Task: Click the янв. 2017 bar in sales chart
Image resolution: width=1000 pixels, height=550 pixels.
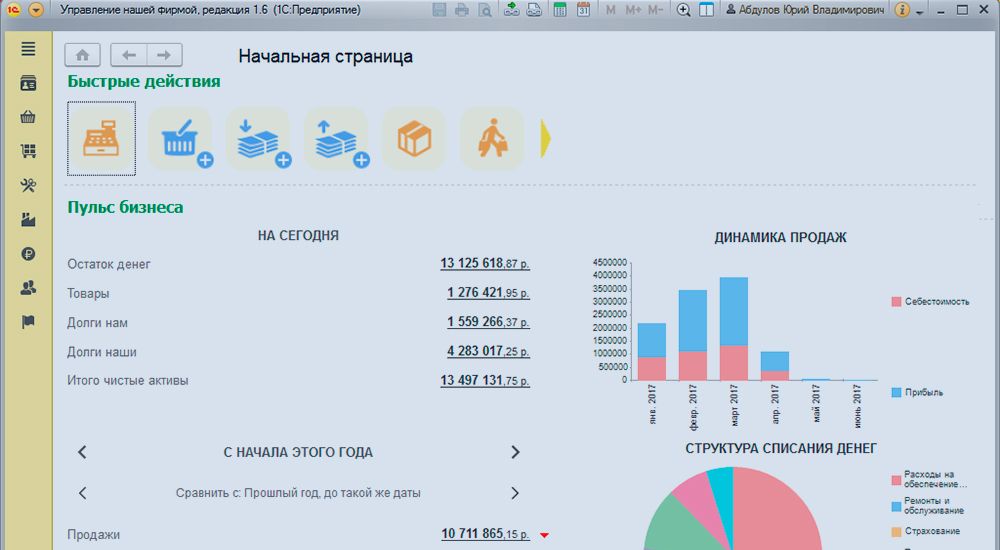Action: pyautogui.click(x=652, y=352)
